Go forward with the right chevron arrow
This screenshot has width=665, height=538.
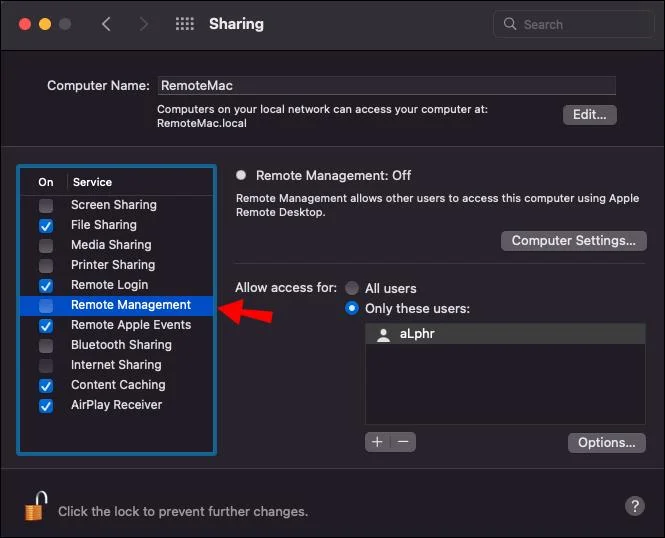point(145,24)
